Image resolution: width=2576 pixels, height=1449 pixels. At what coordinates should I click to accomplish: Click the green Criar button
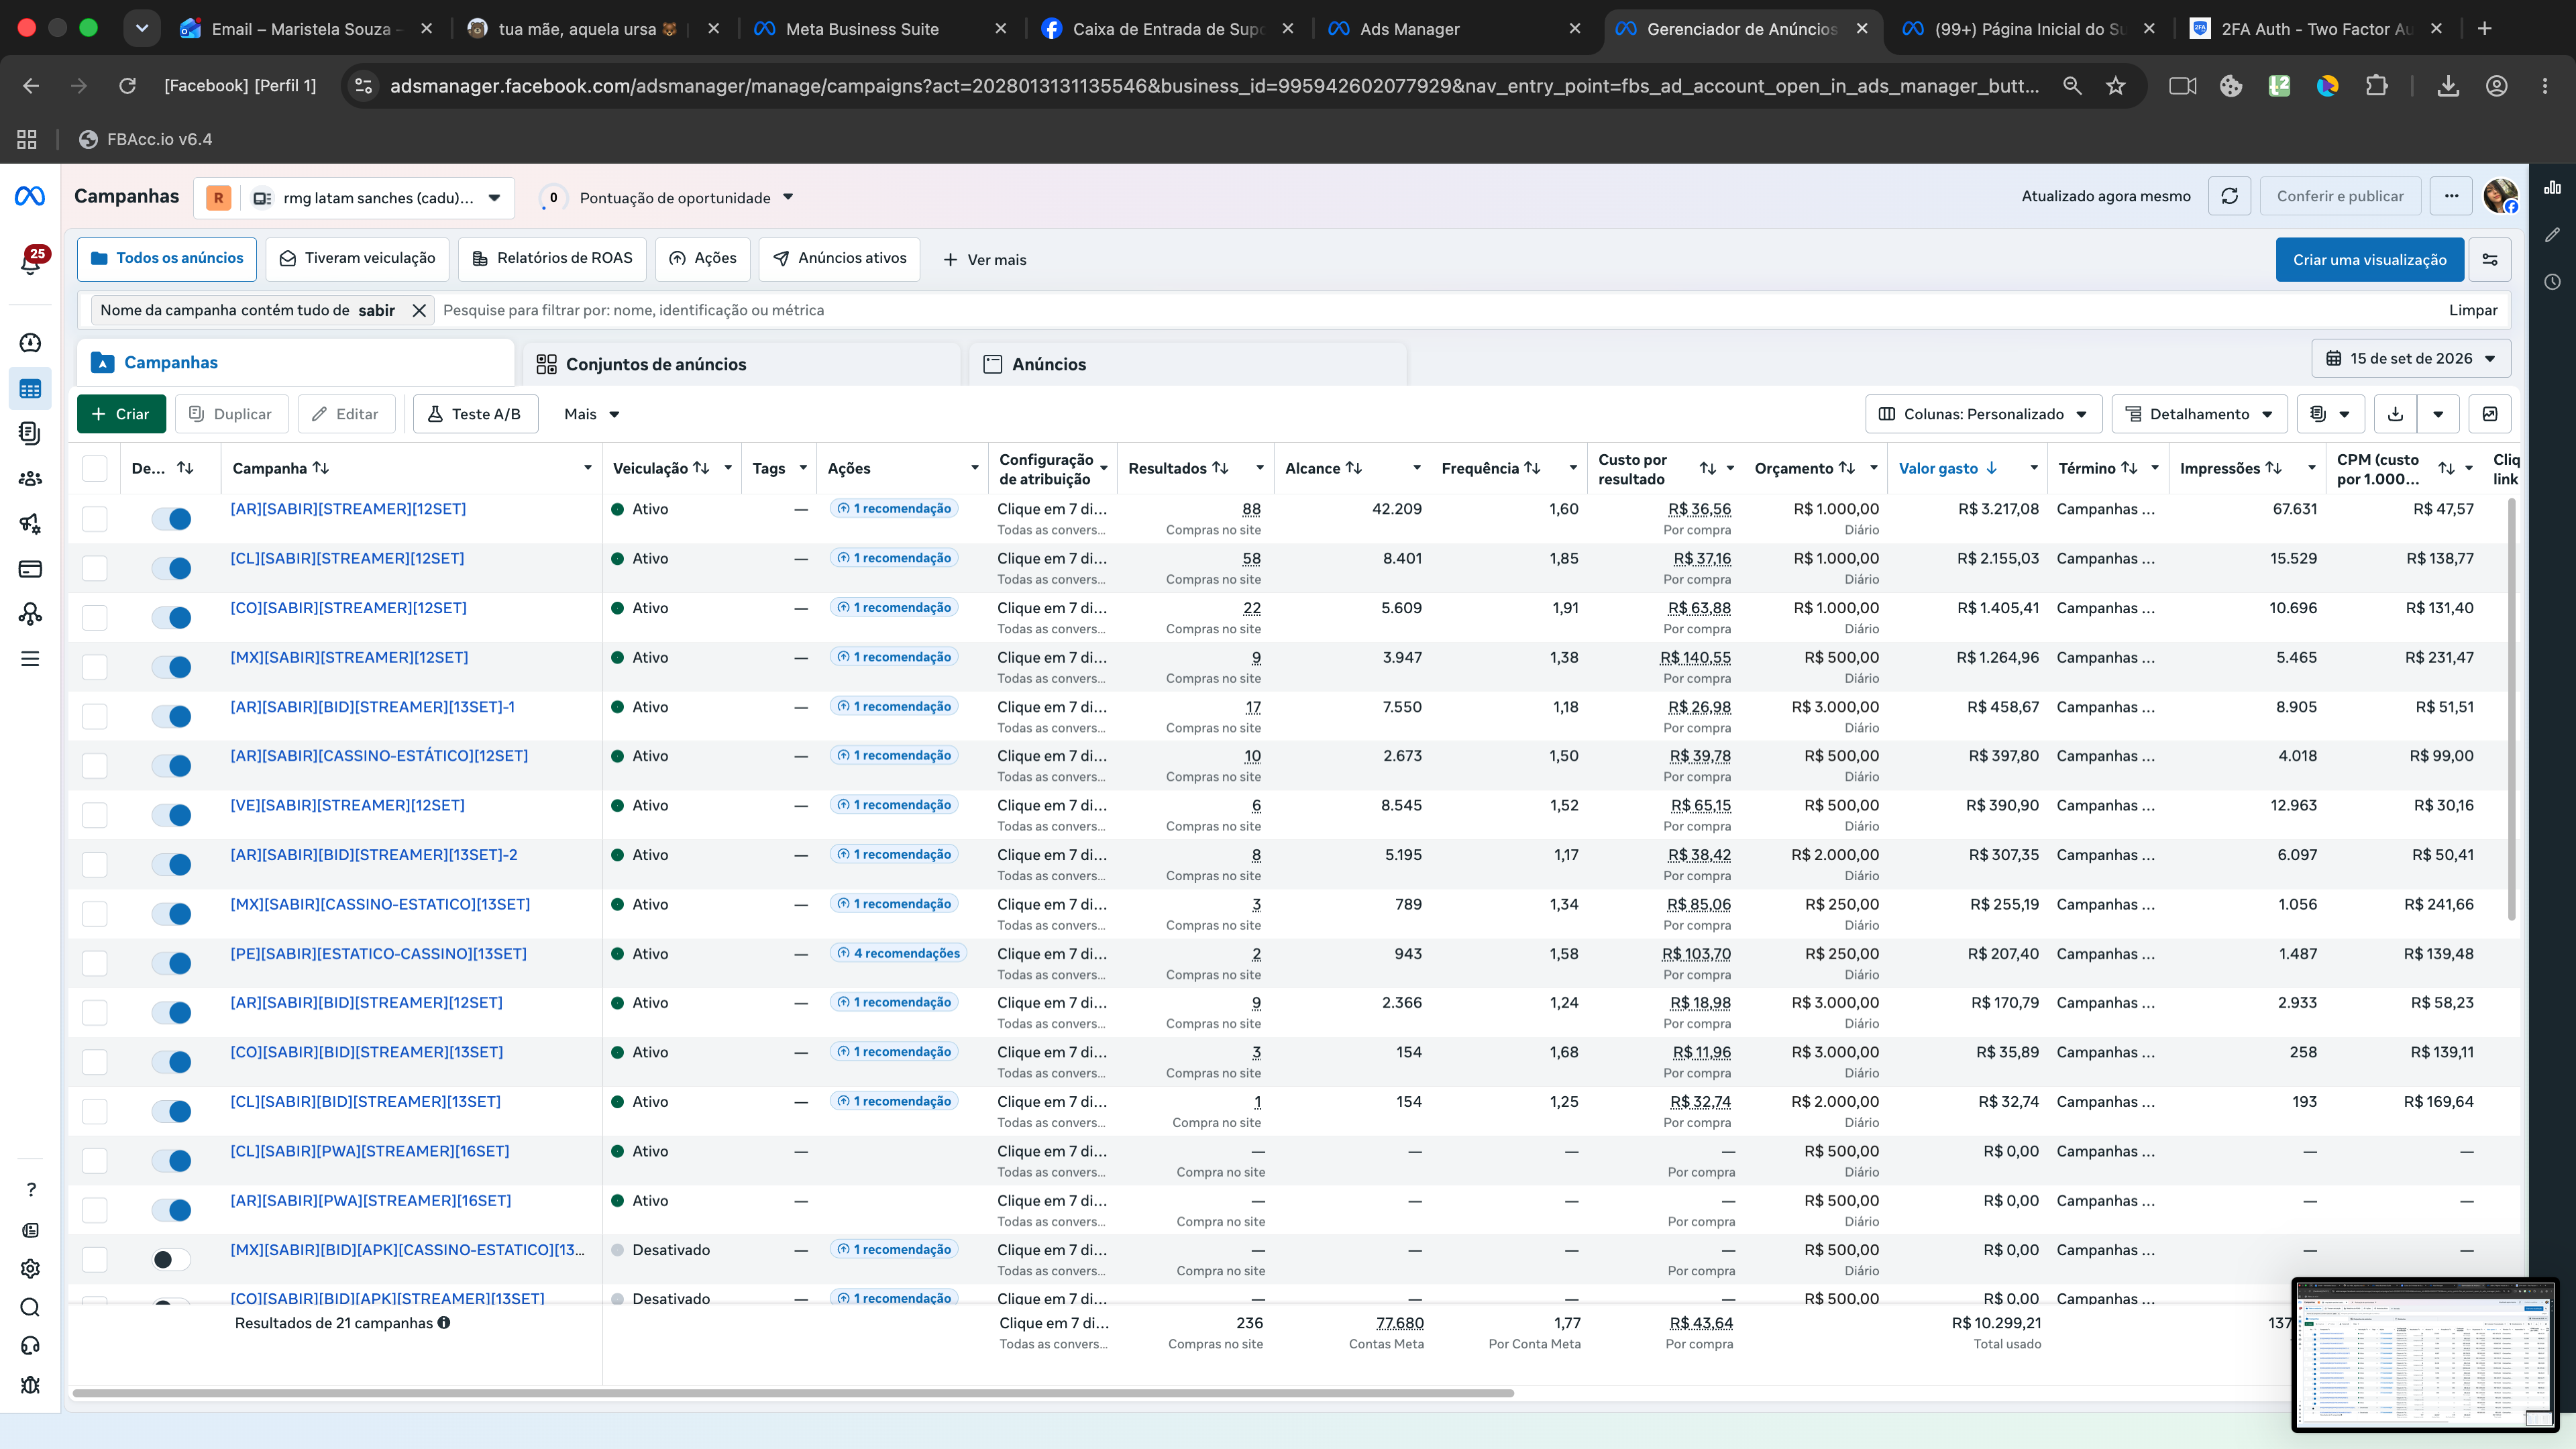click(x=121, y=414)
